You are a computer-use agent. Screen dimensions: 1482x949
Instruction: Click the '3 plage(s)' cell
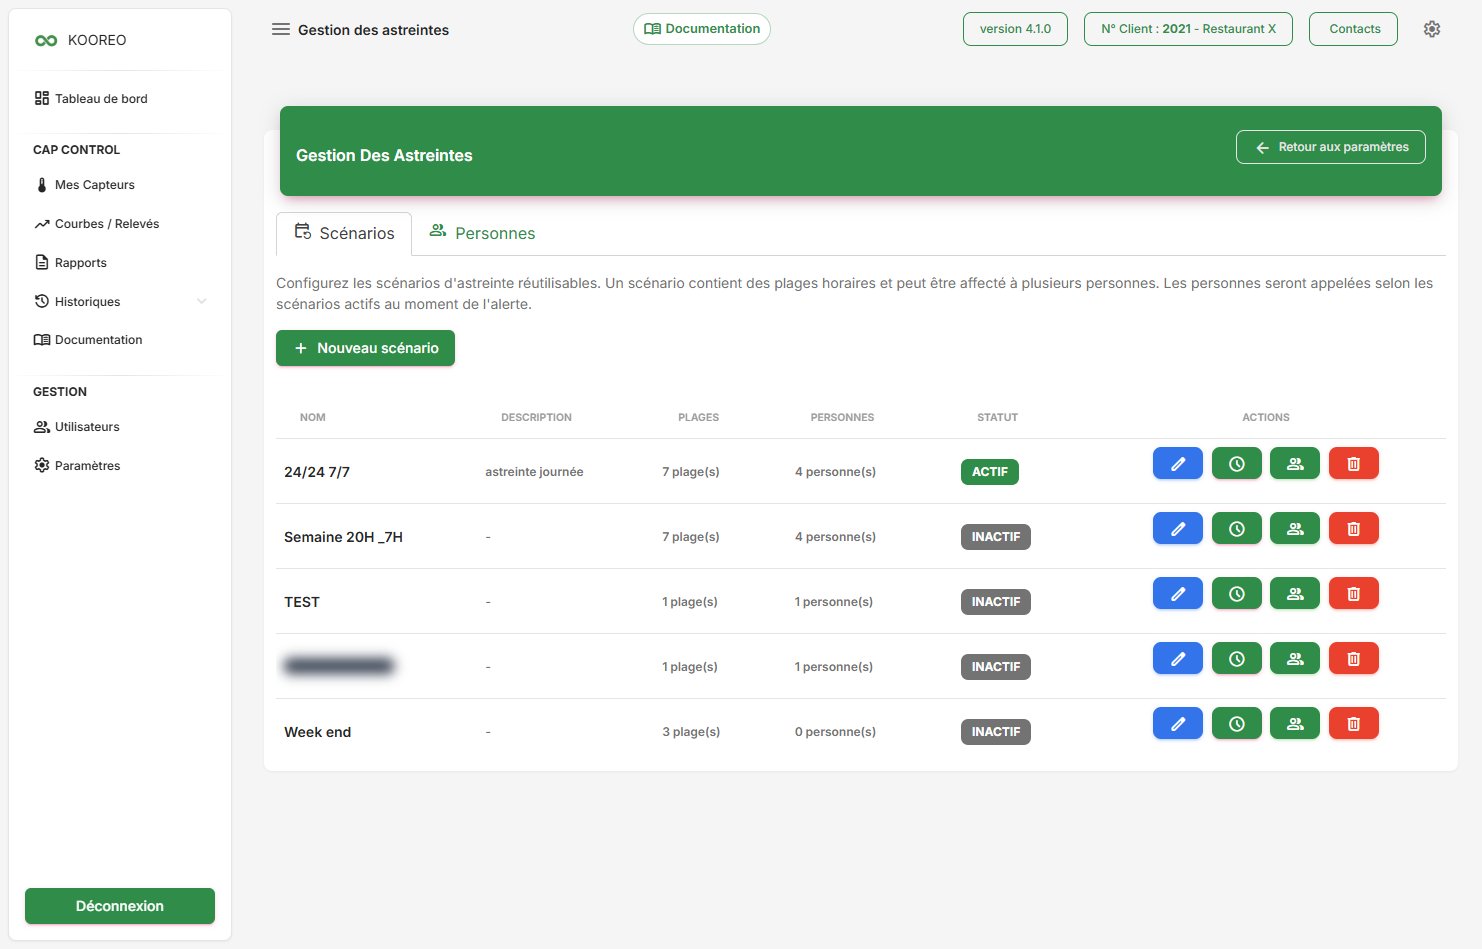691,732
